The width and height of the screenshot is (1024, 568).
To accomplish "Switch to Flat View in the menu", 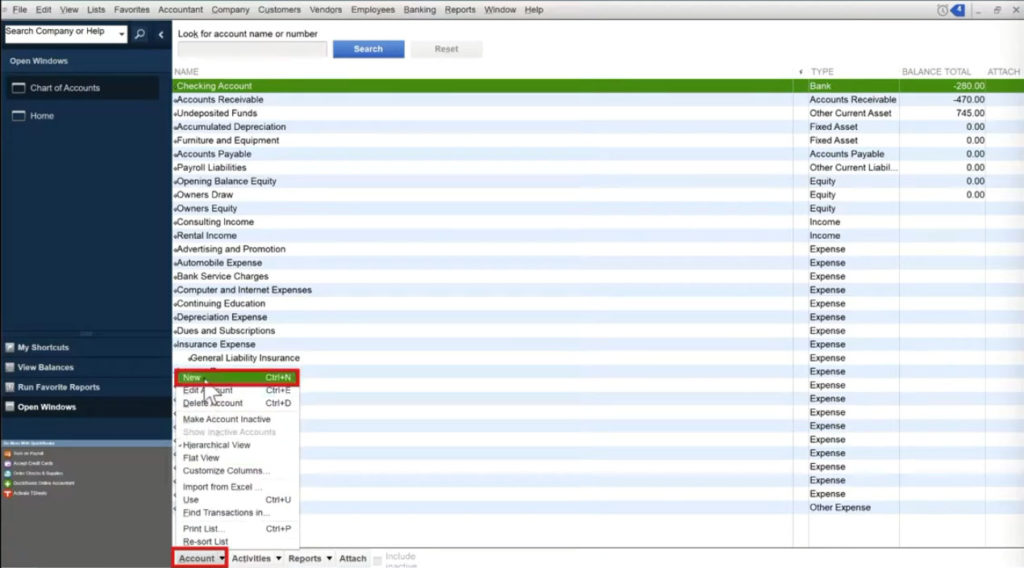I will click(x=201, y=458).
